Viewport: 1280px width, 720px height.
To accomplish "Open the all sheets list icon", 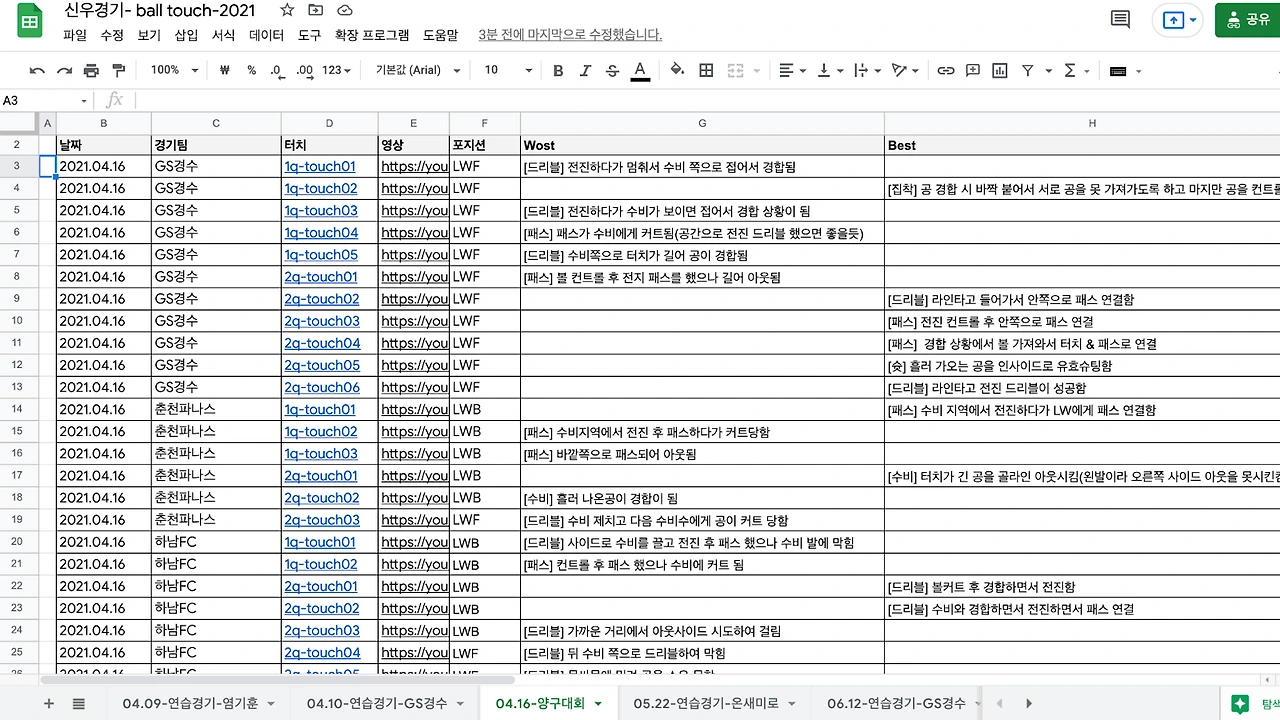I will tap(79, 703).
